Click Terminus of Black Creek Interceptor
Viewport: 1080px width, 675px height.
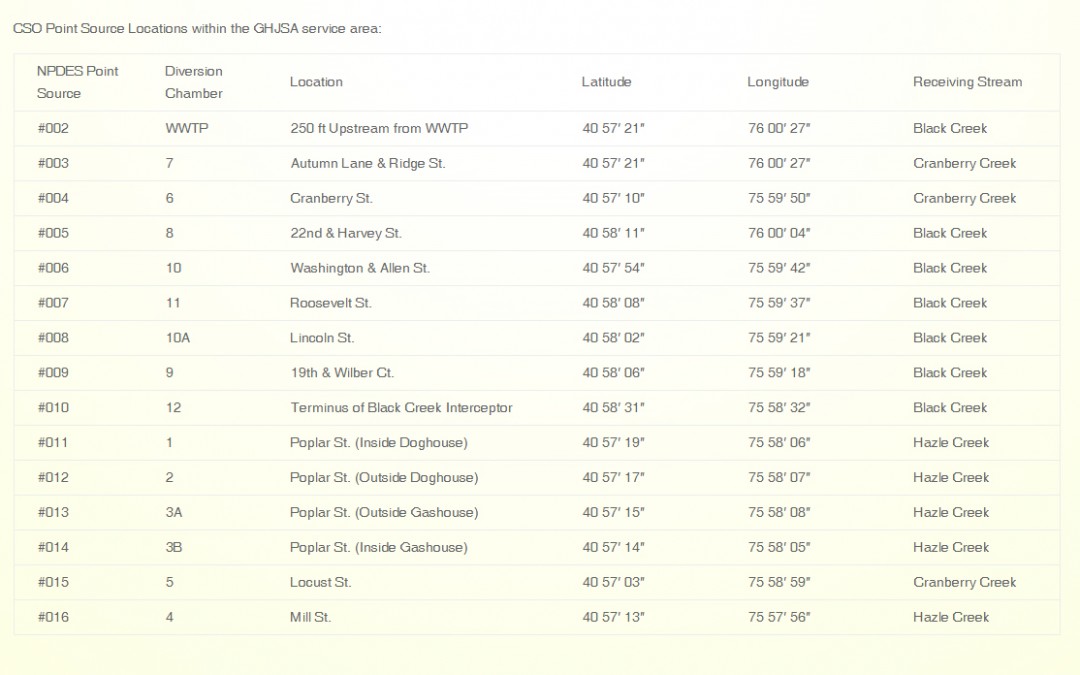click(401, 408)
